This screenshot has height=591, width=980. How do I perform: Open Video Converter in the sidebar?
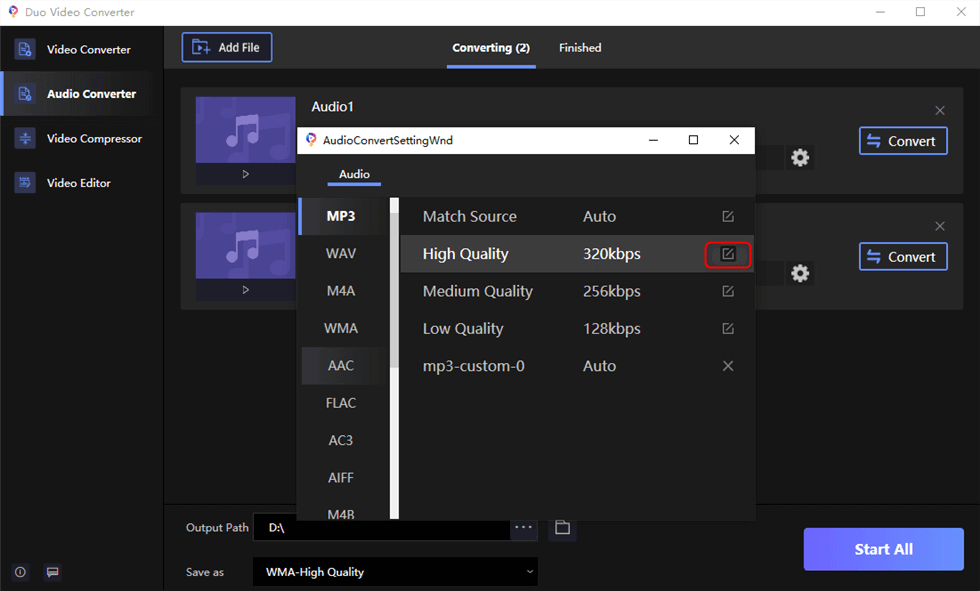[82, 49]
